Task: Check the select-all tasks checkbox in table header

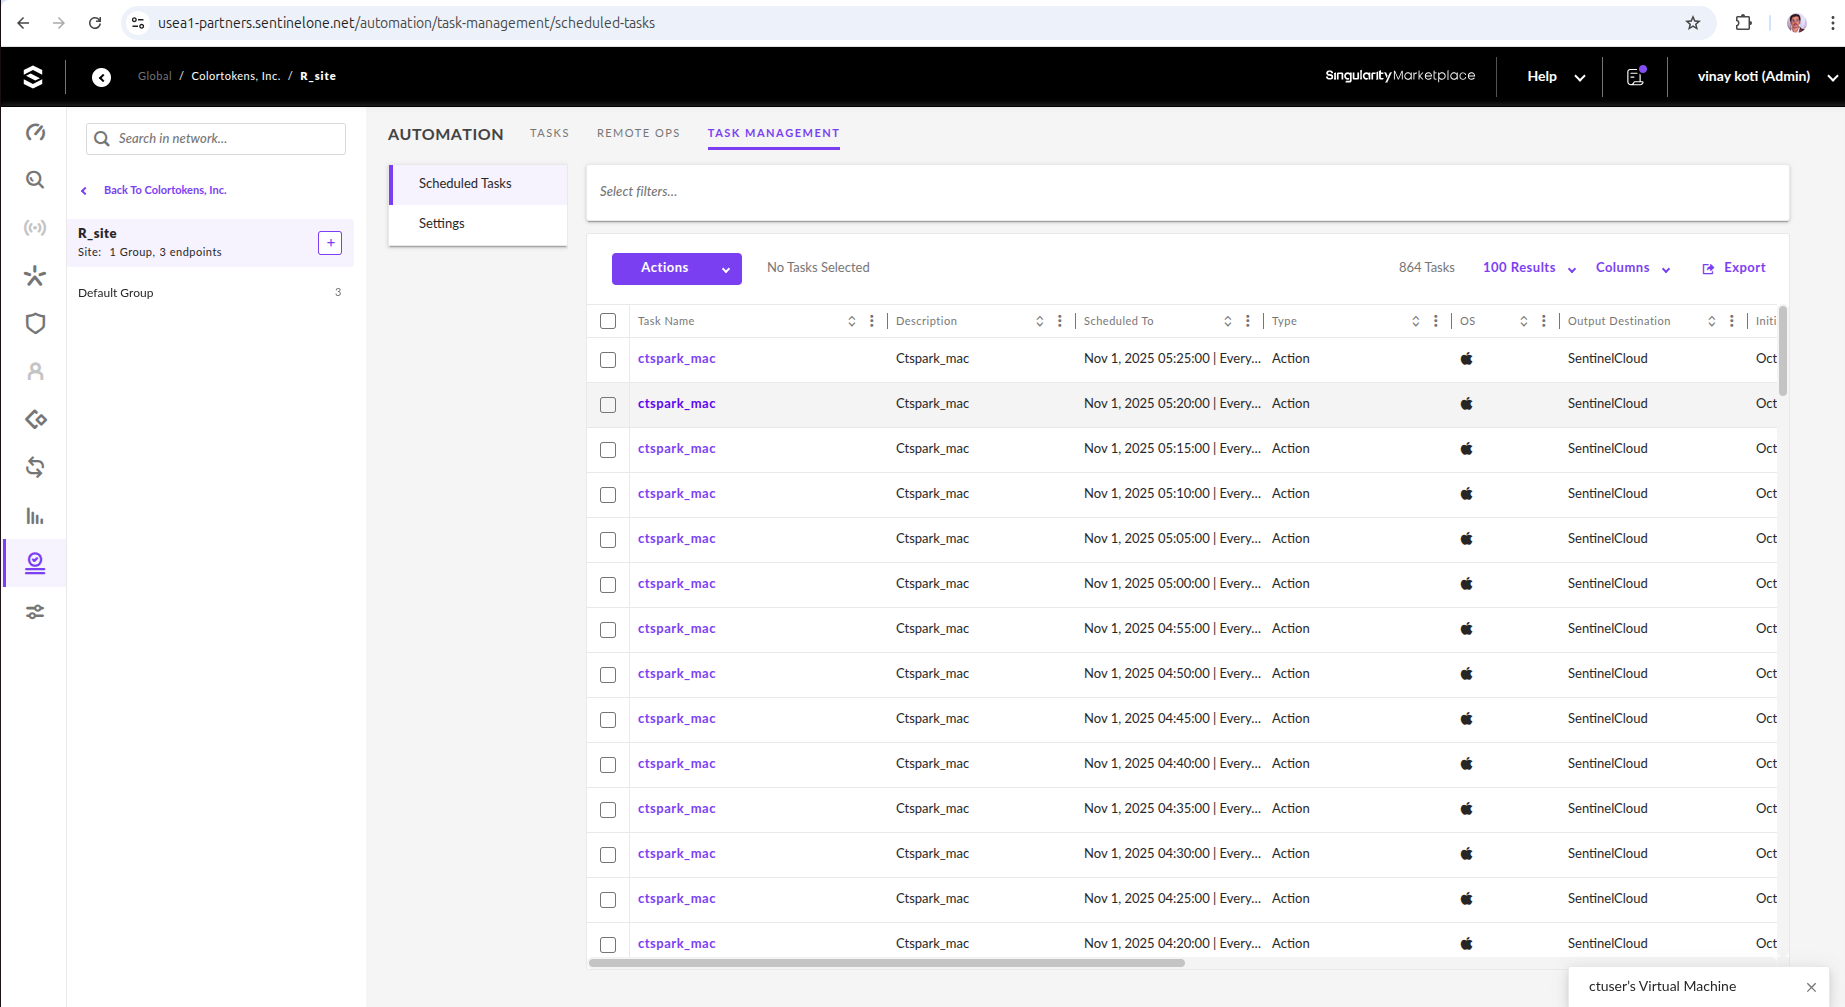Action: (608, 321)
